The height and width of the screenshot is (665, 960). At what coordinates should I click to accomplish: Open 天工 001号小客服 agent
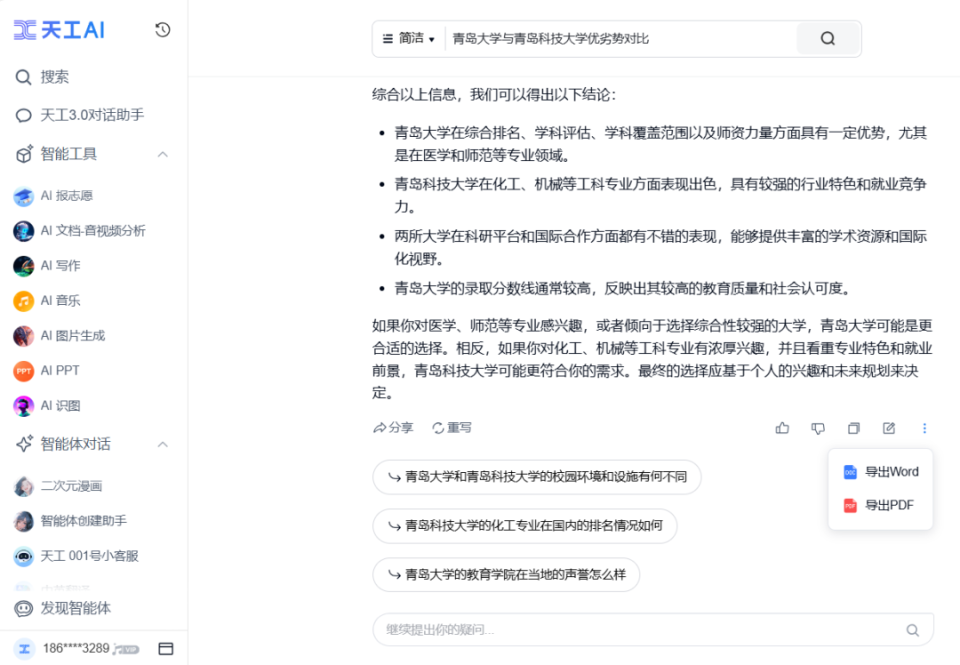[x=77, y=556]
